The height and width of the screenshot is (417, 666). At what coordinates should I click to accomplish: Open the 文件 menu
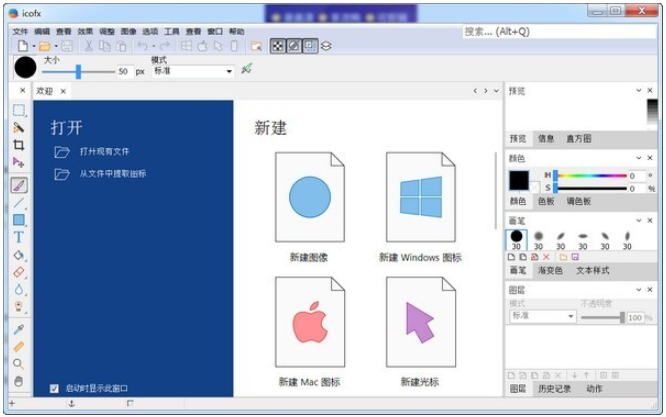20,31
